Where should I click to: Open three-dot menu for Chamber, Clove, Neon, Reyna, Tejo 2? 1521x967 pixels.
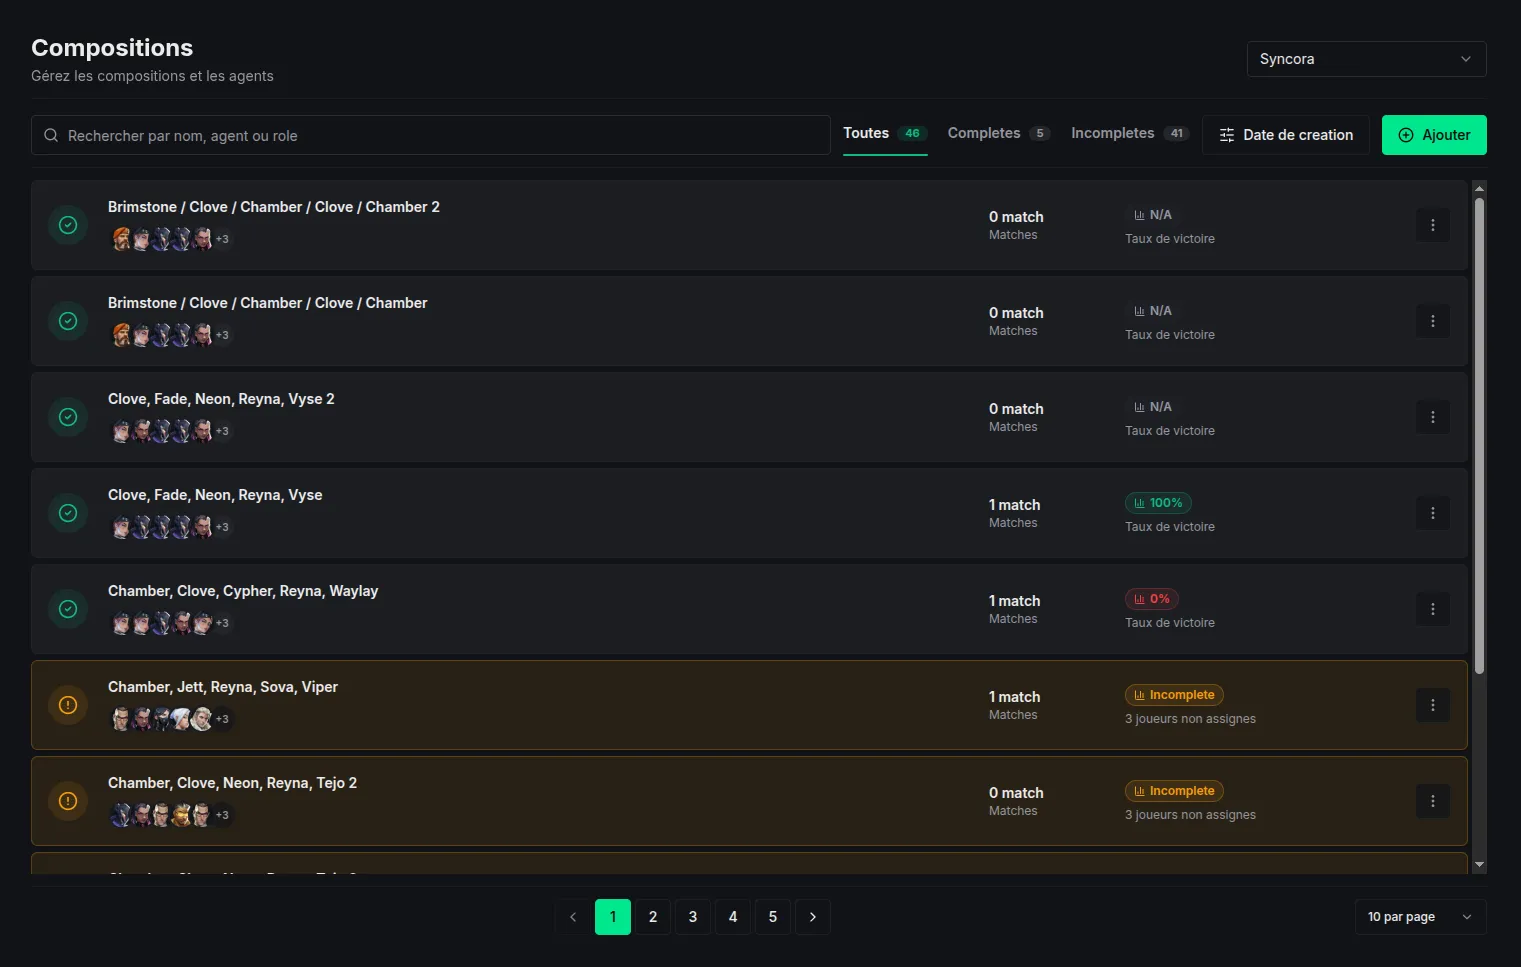click(x=1432, y=801)
